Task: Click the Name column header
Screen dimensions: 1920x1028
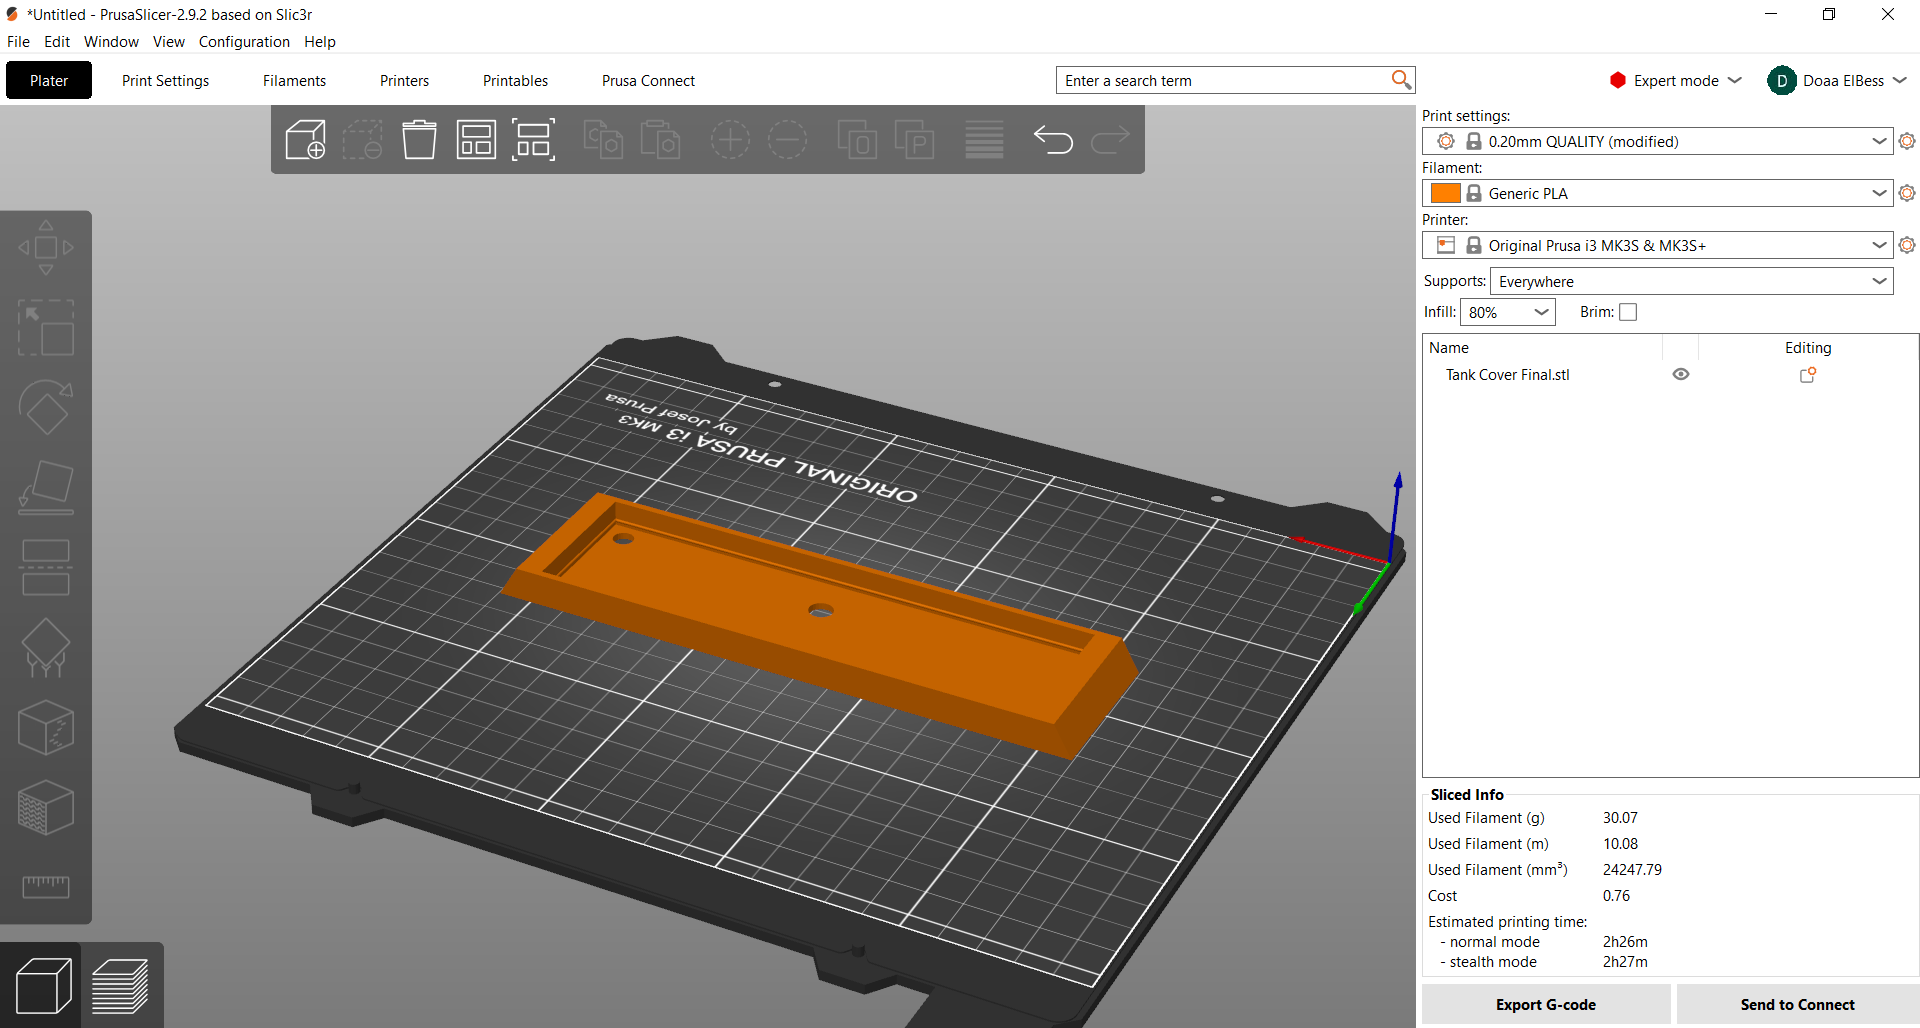Action: pos(1448,348)
